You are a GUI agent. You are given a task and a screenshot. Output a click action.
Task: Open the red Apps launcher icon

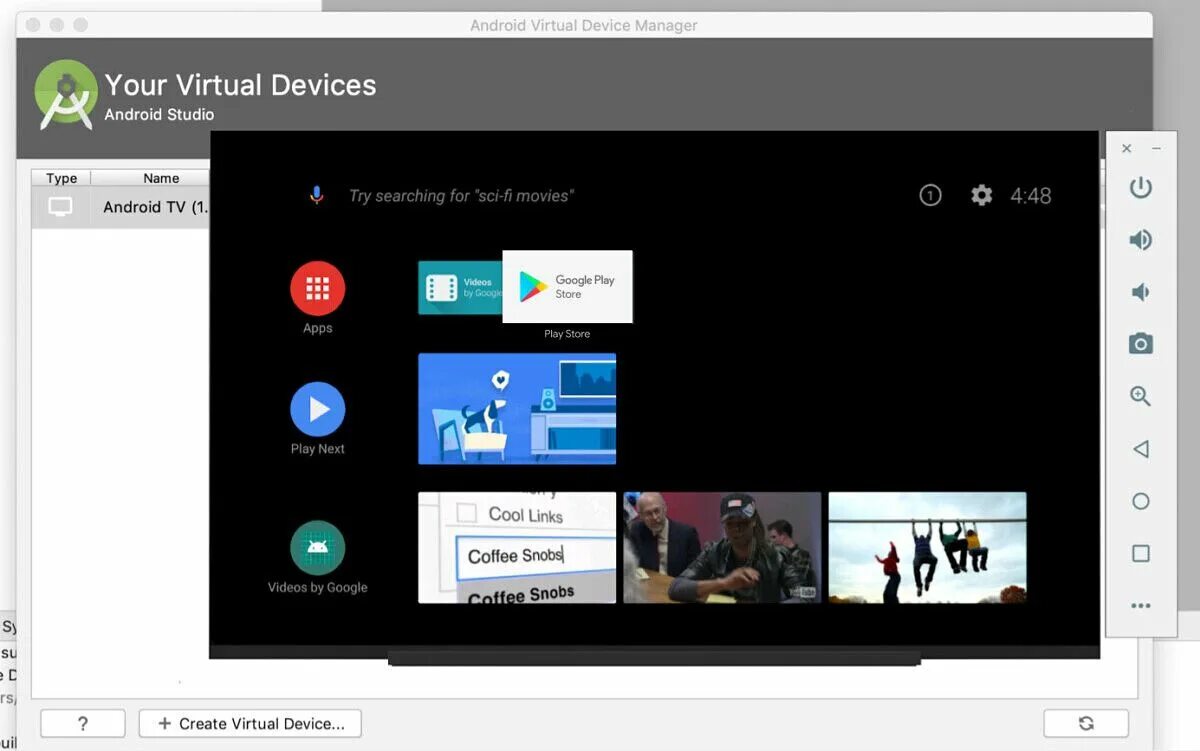pos(318,288)
